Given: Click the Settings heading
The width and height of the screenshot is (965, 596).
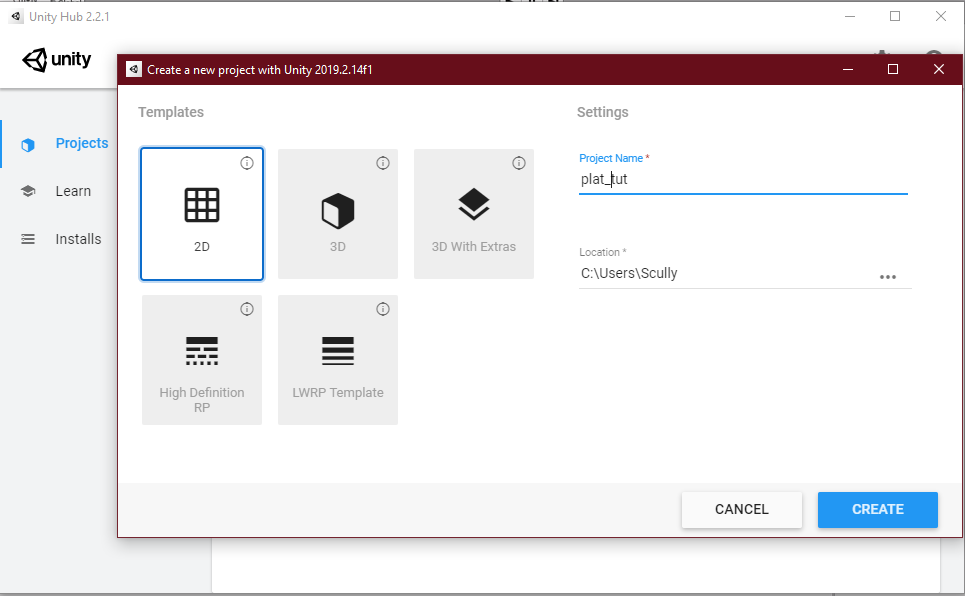Looking at the screenshot, I should click(x=603, y=112).
